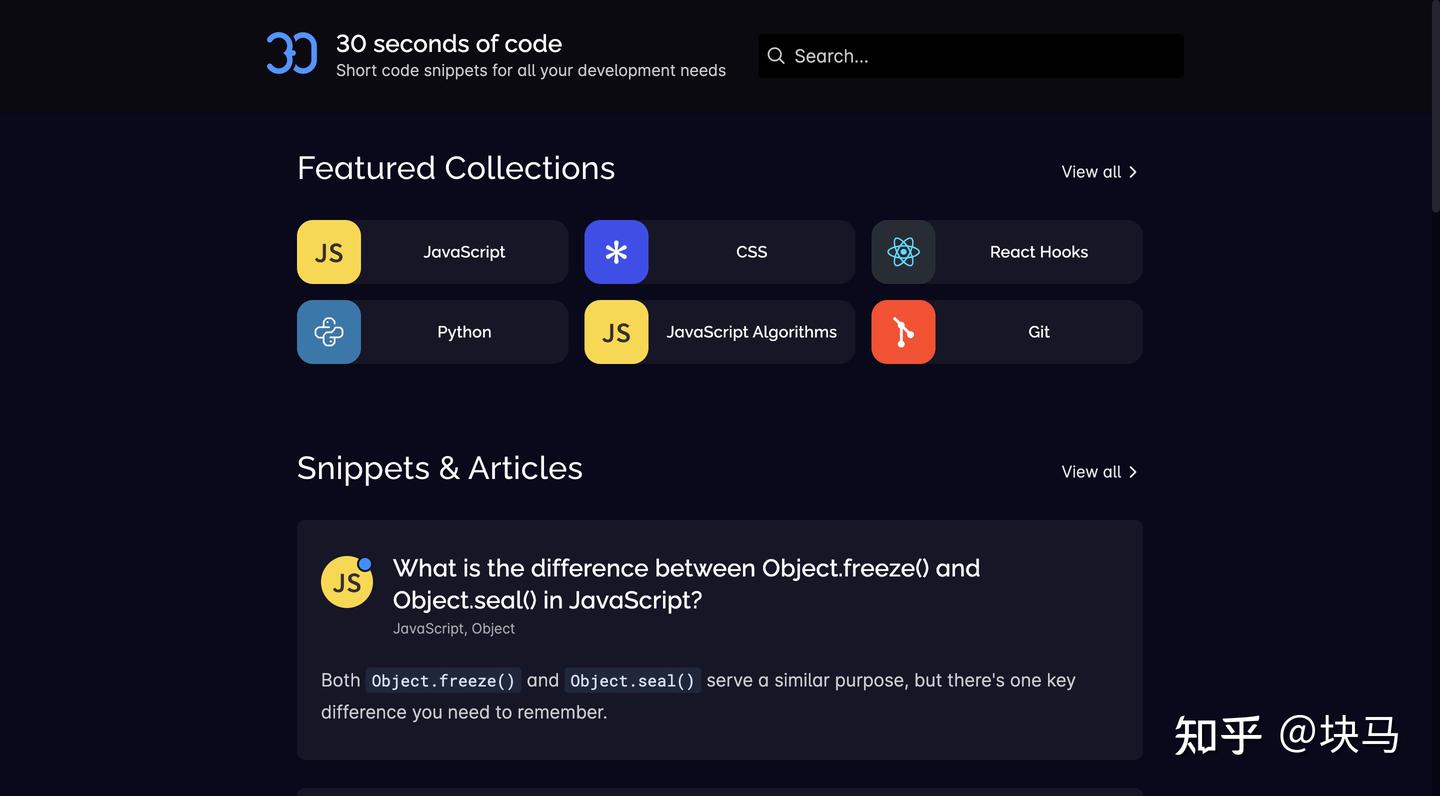Click the React atom icon

(x=903, y=252)
